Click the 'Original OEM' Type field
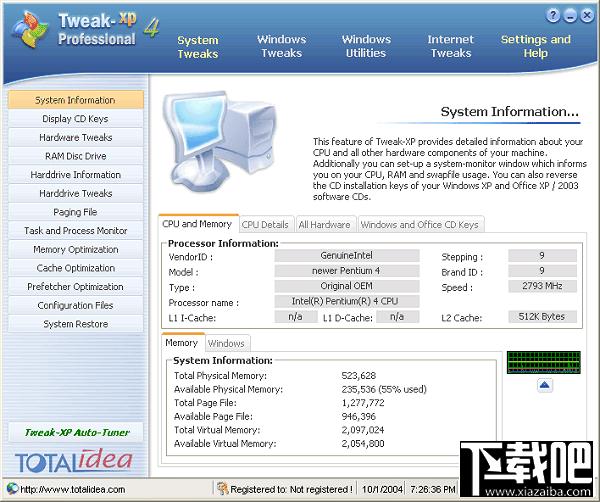 tap(347, 286)
